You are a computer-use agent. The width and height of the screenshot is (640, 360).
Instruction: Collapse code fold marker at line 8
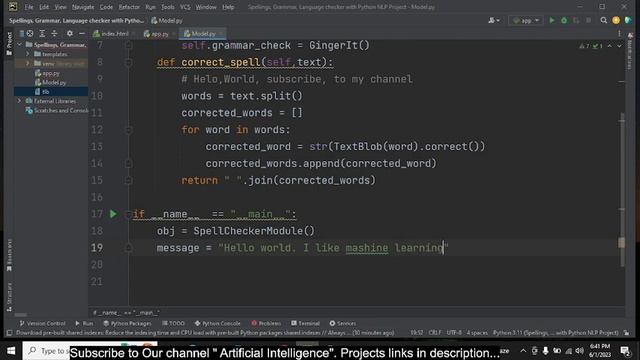tap(129, 62)
